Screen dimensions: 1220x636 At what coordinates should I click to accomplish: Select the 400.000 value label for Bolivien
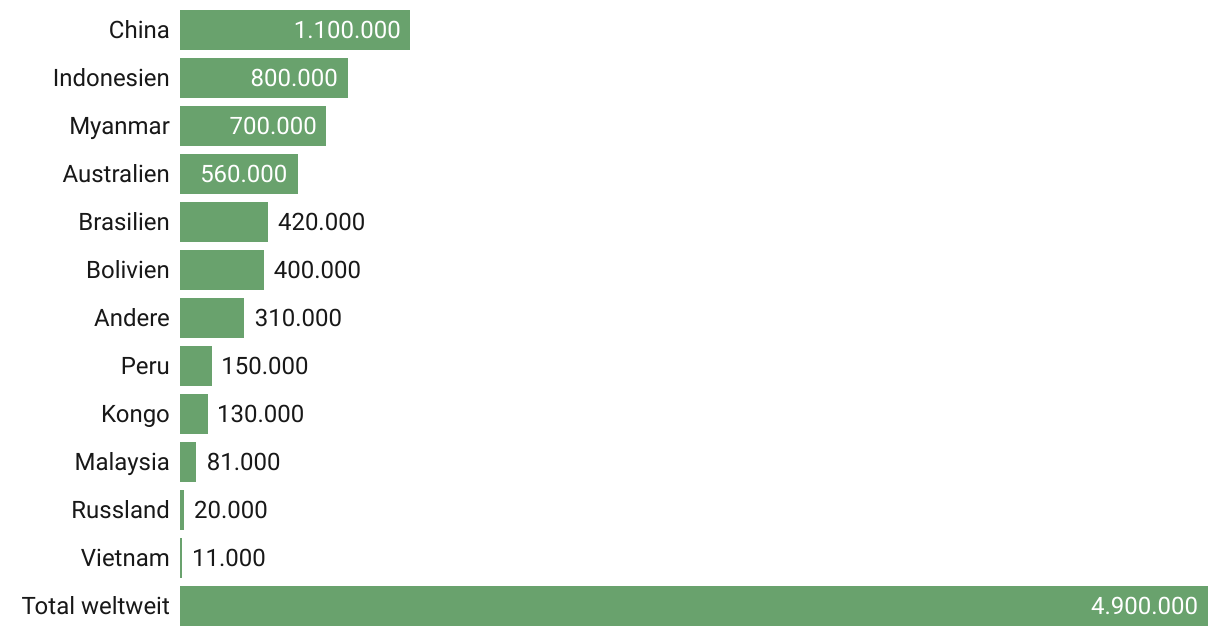coord(317,270)
